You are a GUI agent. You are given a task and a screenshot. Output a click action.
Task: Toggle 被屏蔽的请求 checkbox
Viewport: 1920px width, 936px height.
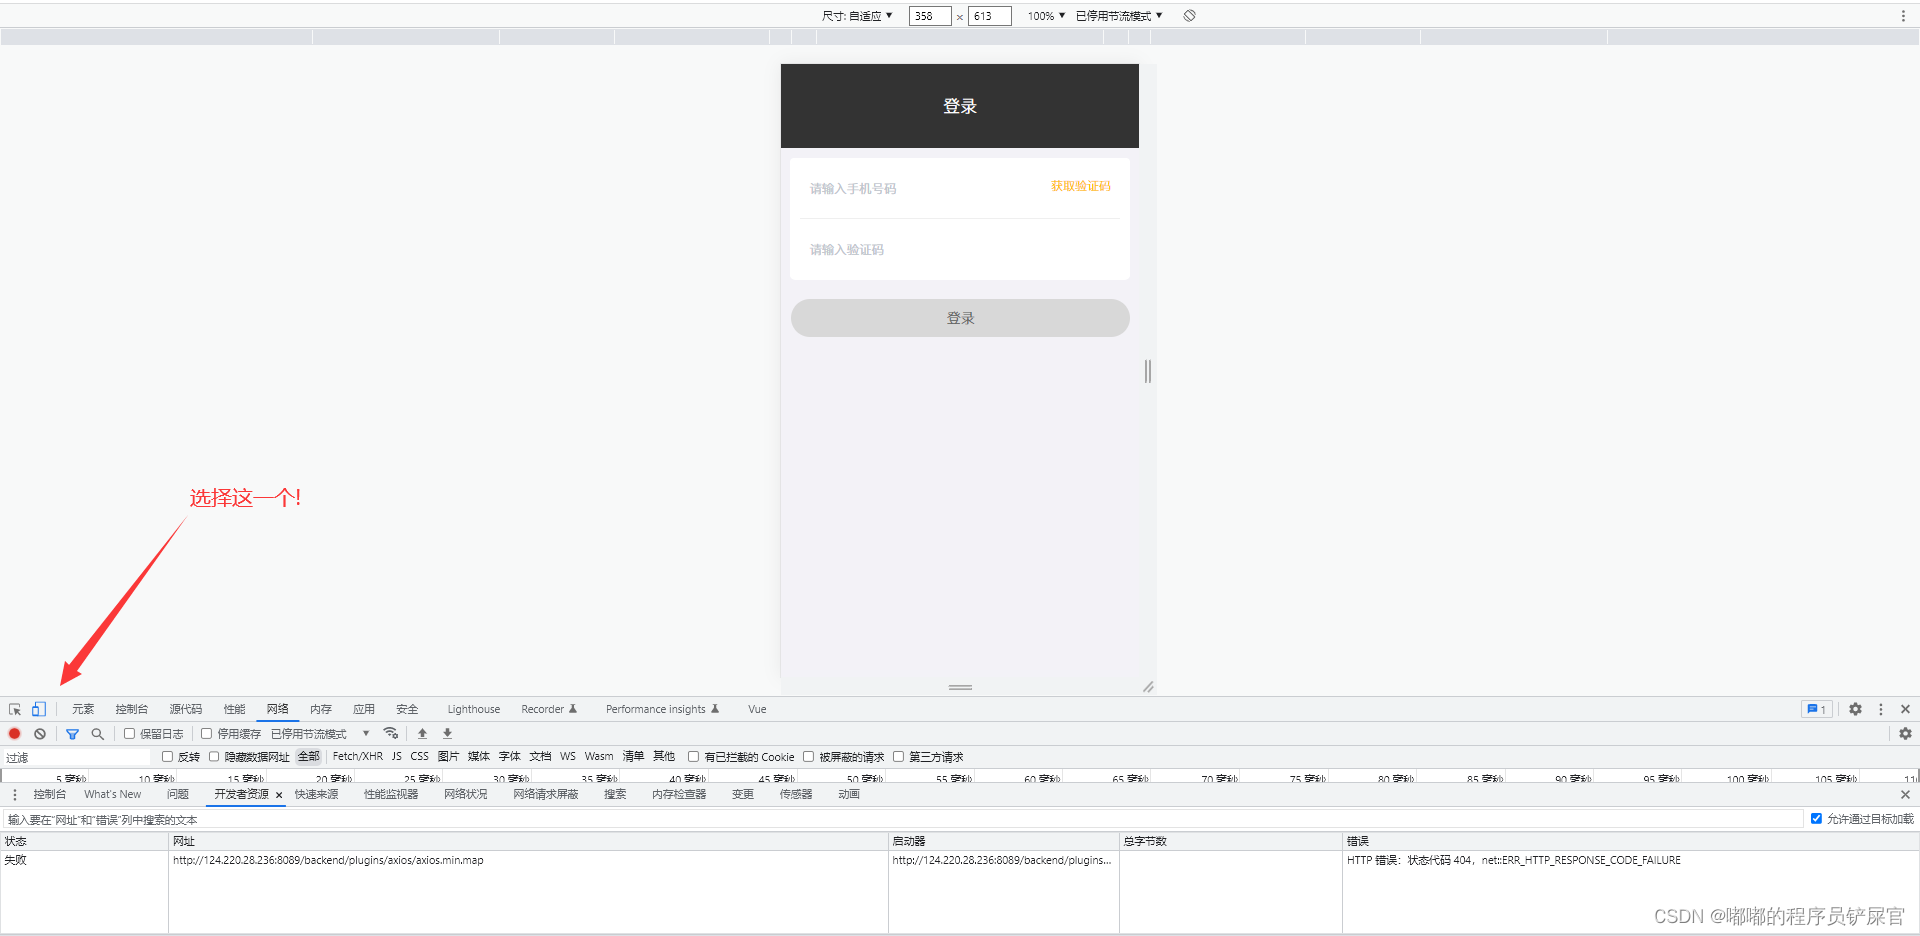[808, 756]
